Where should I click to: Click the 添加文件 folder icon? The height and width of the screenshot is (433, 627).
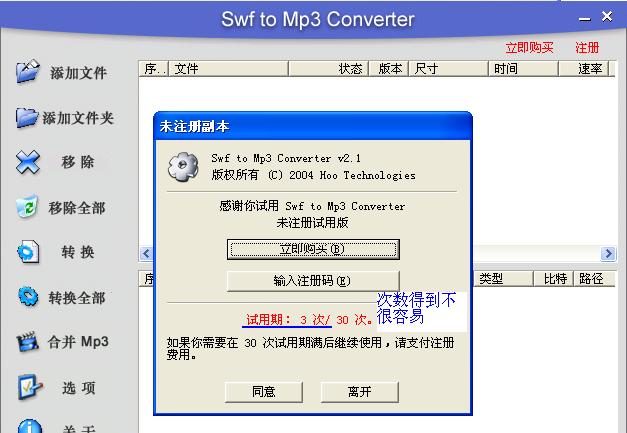tap(28, 72)
